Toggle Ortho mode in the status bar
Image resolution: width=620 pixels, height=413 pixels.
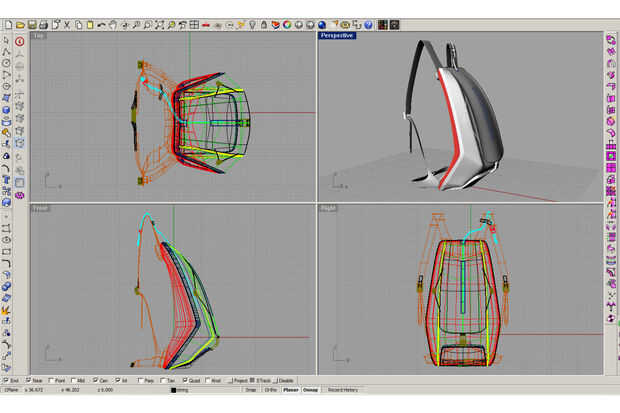270,389
